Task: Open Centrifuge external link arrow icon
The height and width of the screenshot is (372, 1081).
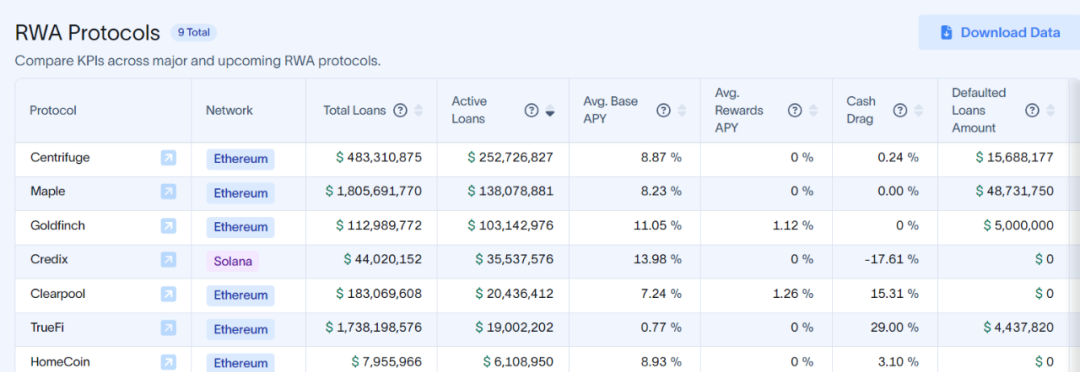Action: [x=168, y=158]
